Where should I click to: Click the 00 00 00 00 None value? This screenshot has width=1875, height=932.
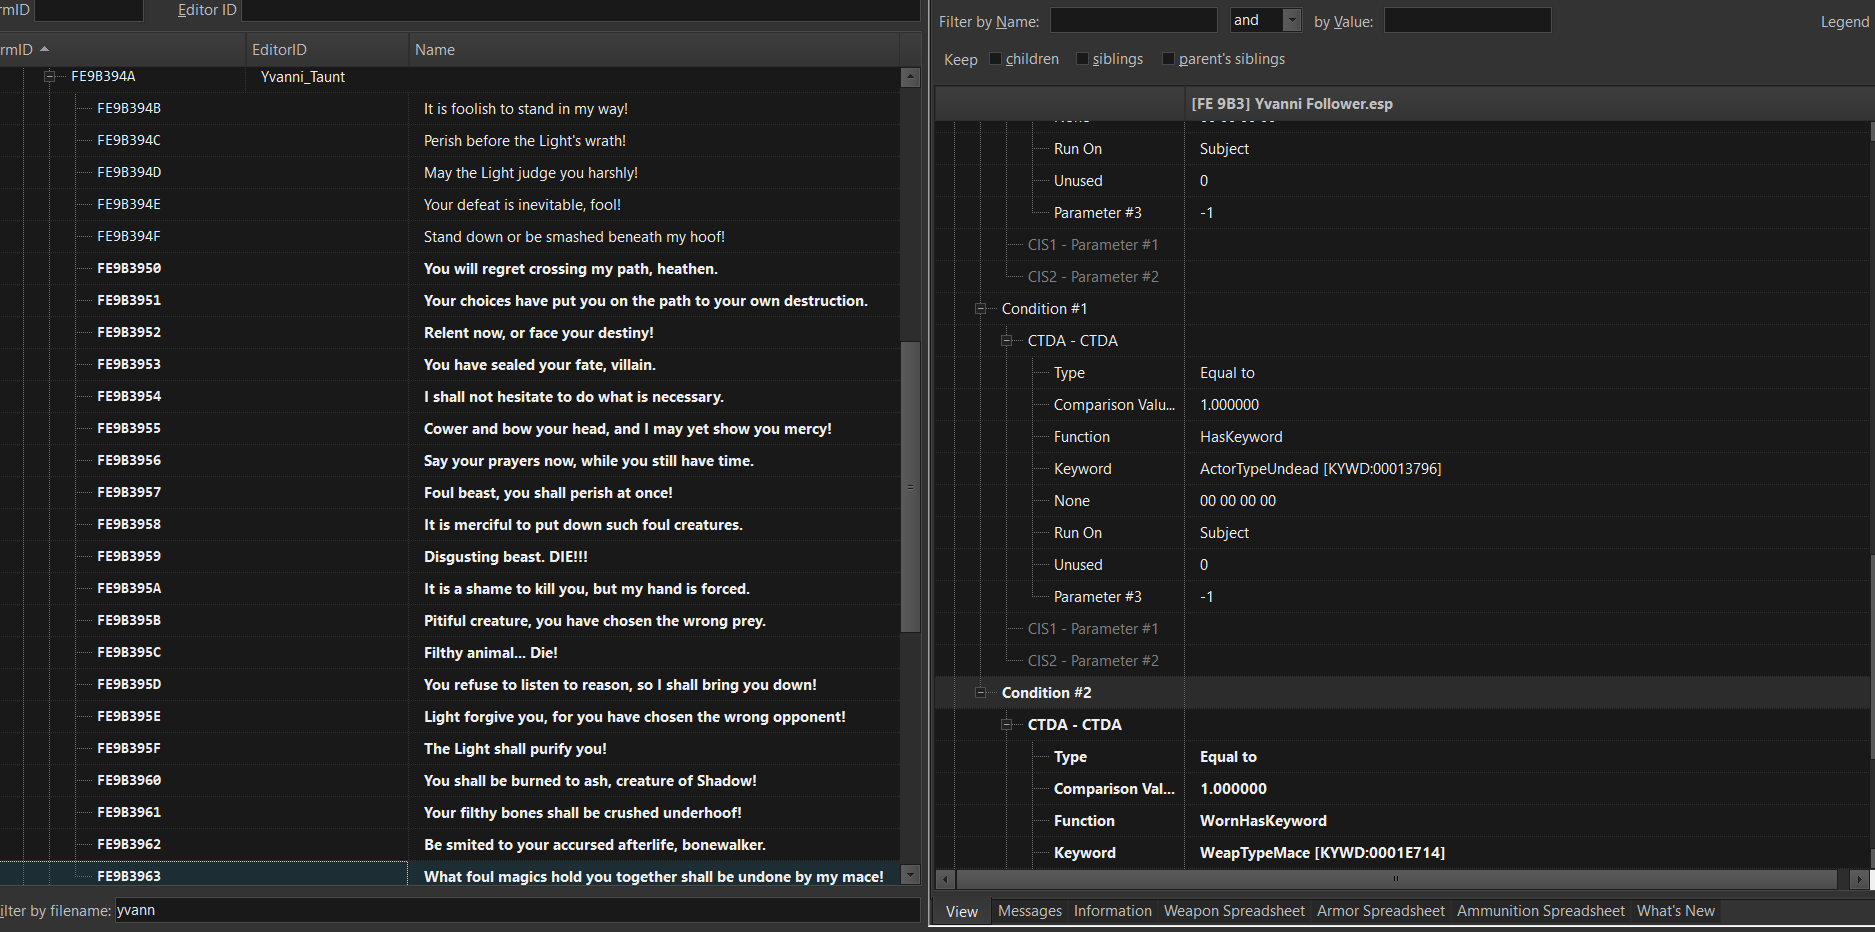tap(1238, 501)
